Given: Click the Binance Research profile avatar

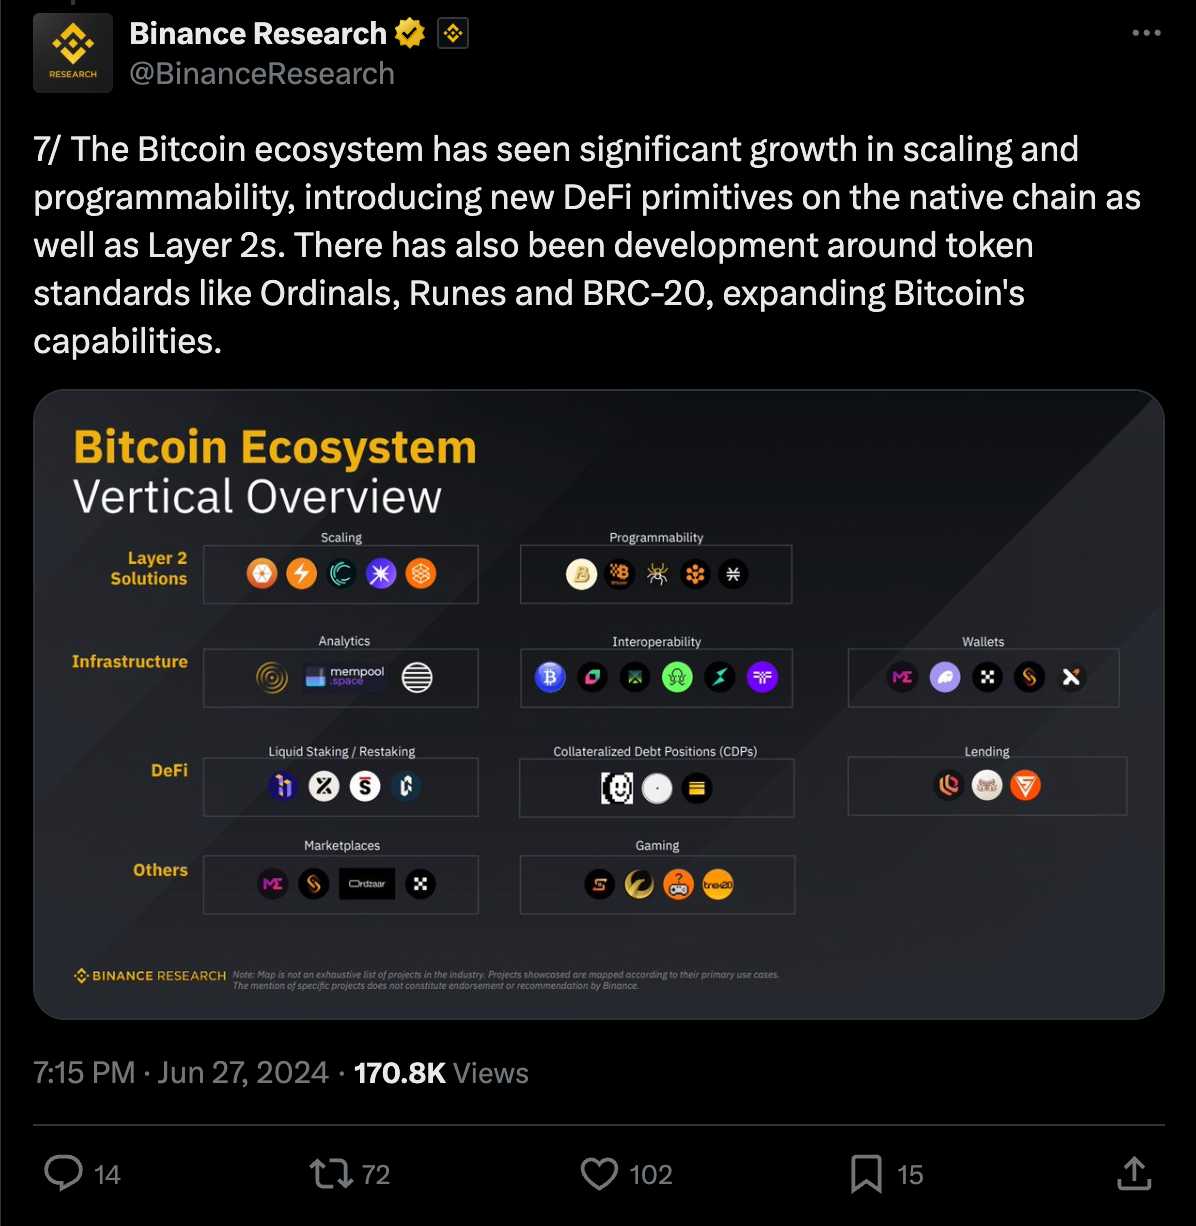Looking at the screenshot, I should coord(73,53).
